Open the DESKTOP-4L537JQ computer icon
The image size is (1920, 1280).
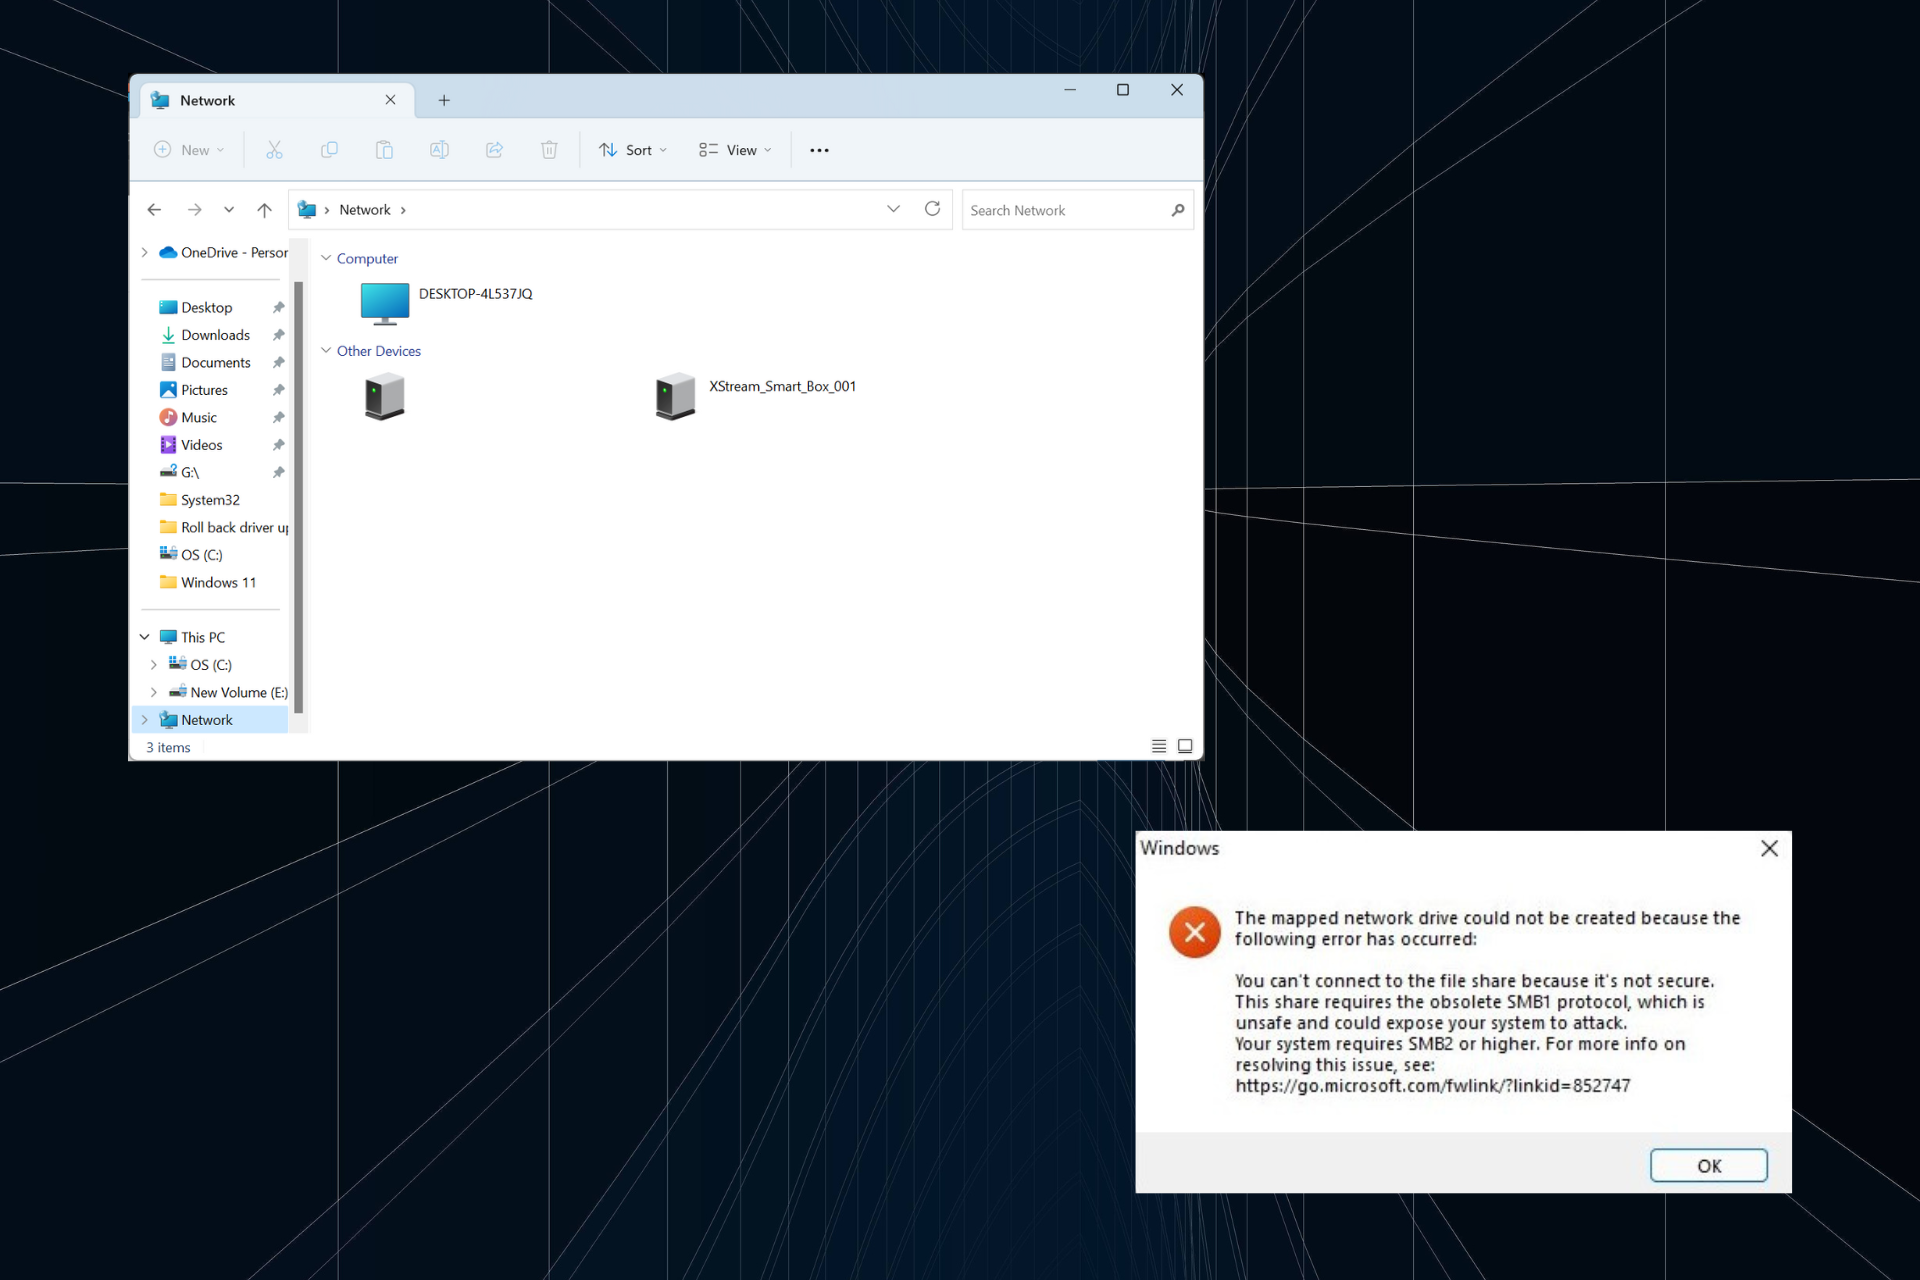point(385,303)
